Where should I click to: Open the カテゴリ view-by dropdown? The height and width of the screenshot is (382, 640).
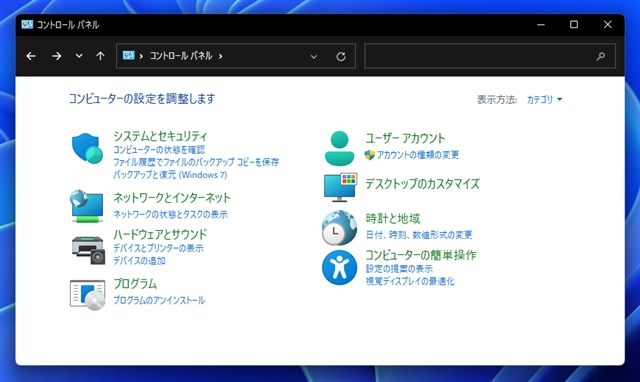(544, 99)
